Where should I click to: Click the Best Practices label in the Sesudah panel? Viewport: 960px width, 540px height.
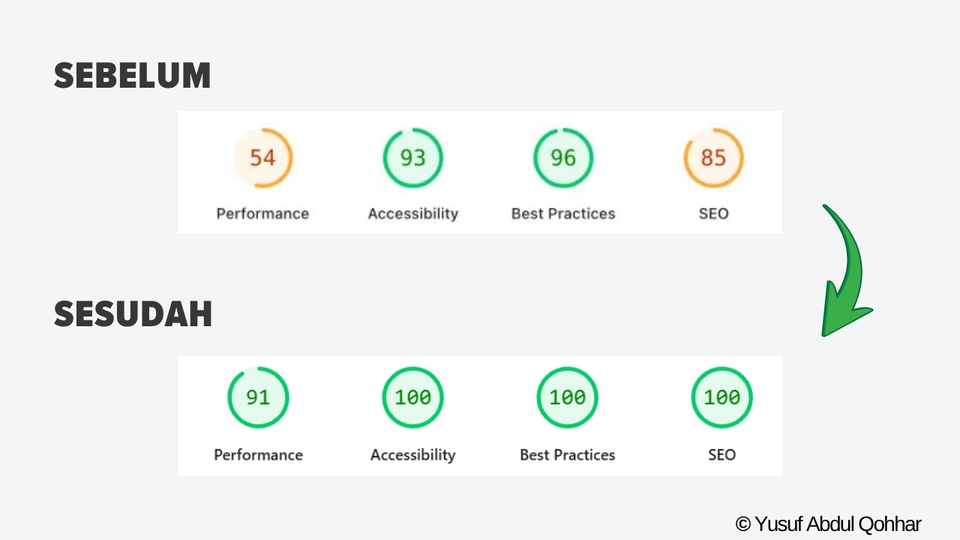[567, 454]
